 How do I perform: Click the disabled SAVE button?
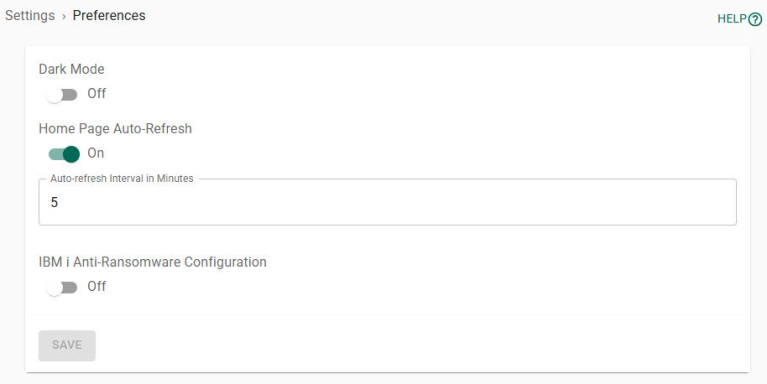[x=67, y=345]
